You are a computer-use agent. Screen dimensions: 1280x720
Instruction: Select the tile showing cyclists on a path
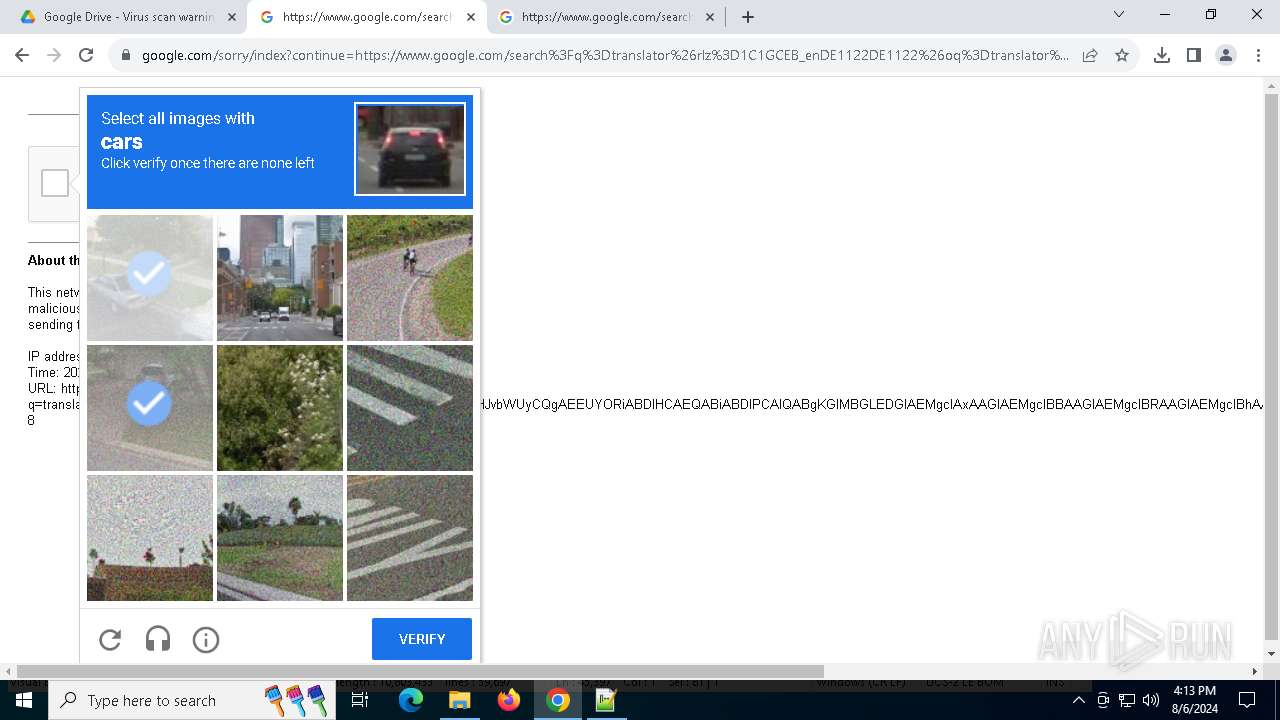(x=410, y=278)
